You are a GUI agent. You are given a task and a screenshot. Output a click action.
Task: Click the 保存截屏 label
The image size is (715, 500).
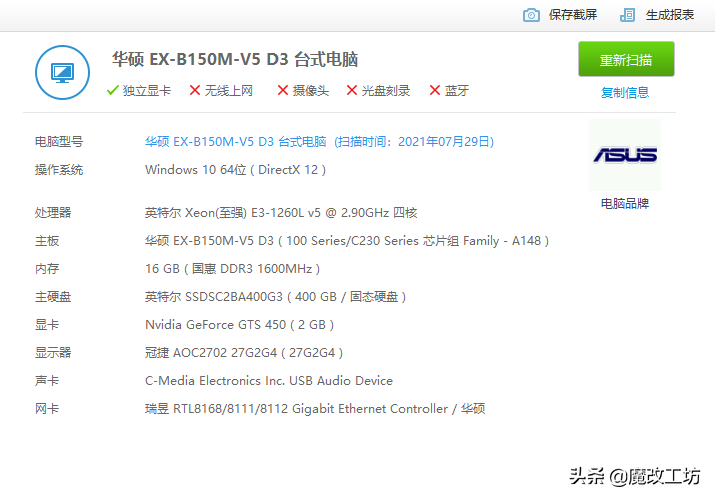tap(573, 15)
